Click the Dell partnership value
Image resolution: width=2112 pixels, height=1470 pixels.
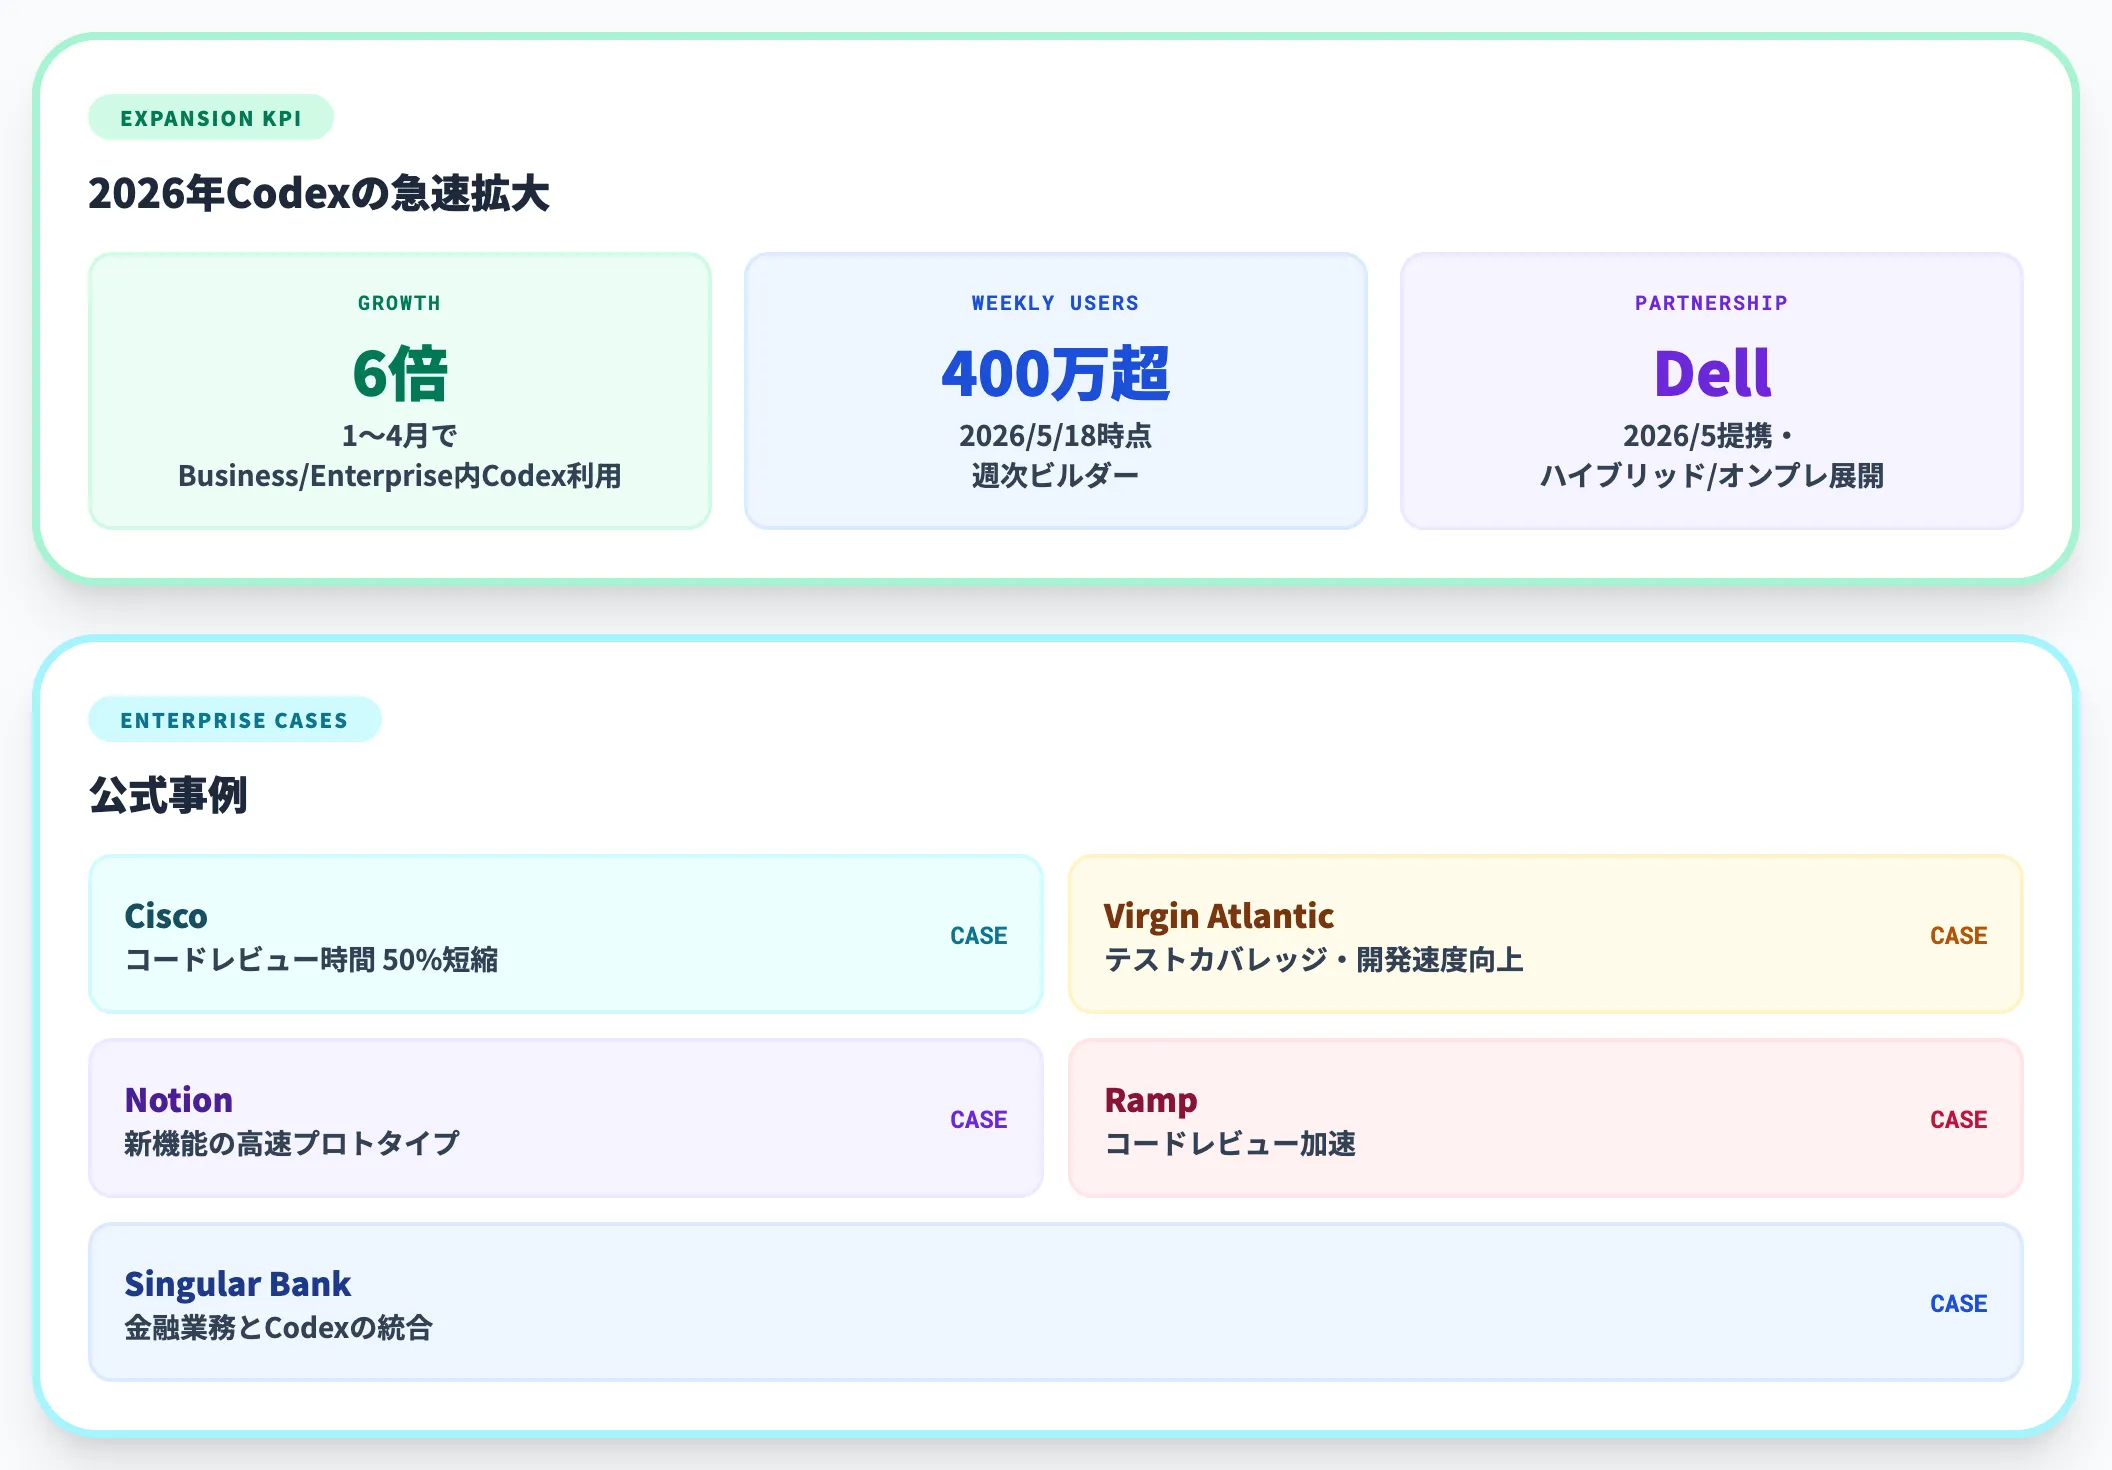[x=1712, y=374]
